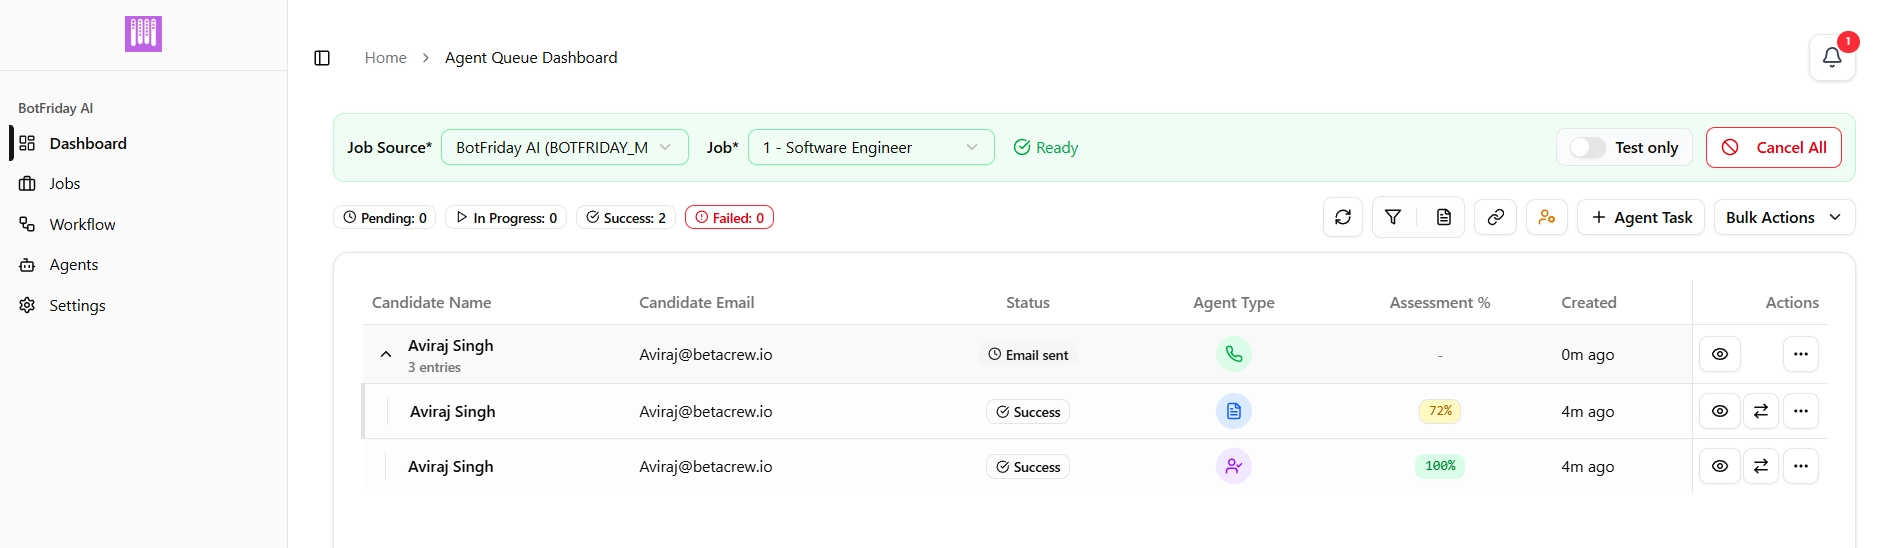Filter by Pending: 0 chip
This screenshot has height=548, width=1893.
coord(384,217)
